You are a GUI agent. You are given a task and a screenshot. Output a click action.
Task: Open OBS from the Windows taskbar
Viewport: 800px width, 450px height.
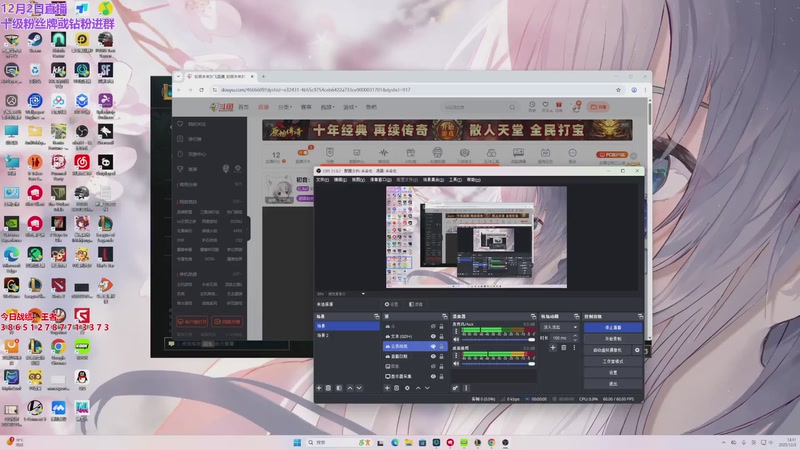(505, 442)
